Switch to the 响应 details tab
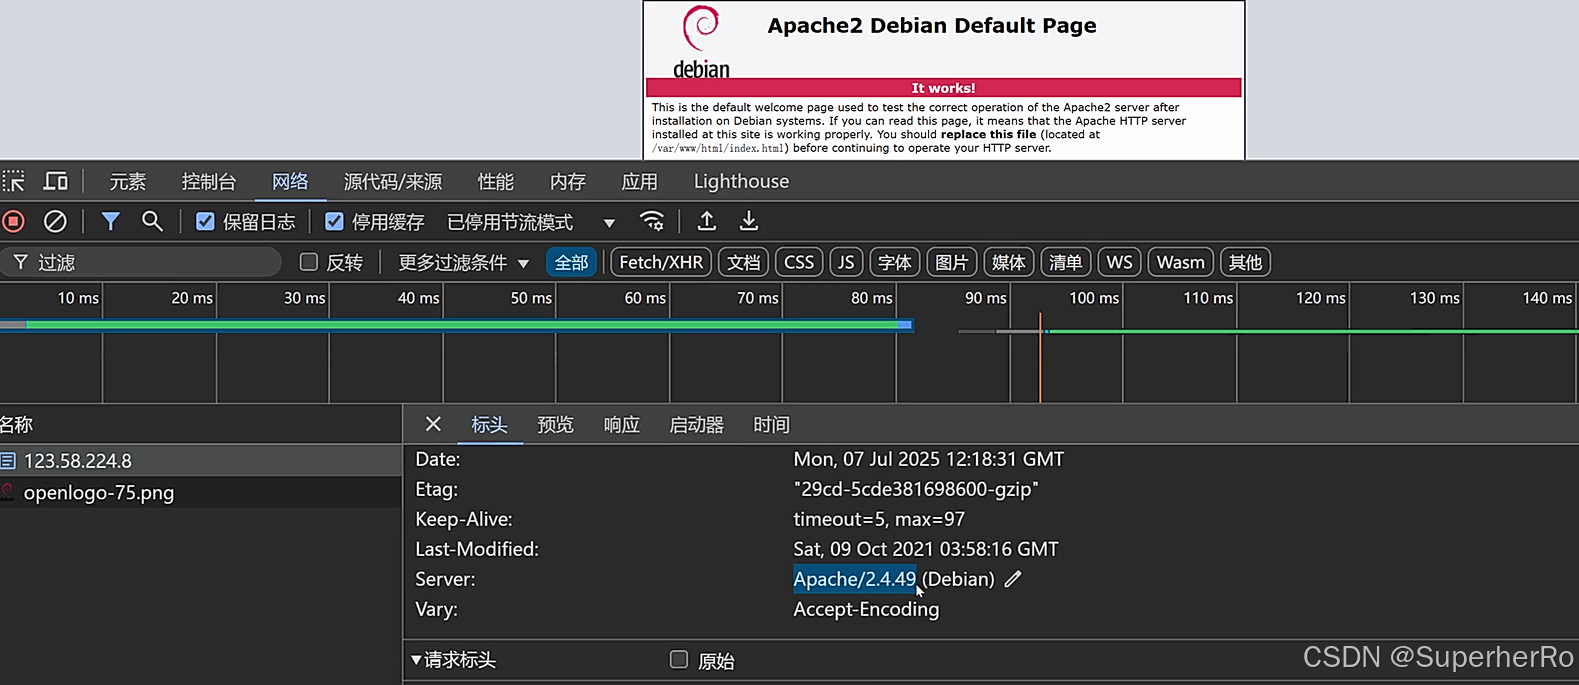Viewport: 1579px width, 685px height. 622,425
